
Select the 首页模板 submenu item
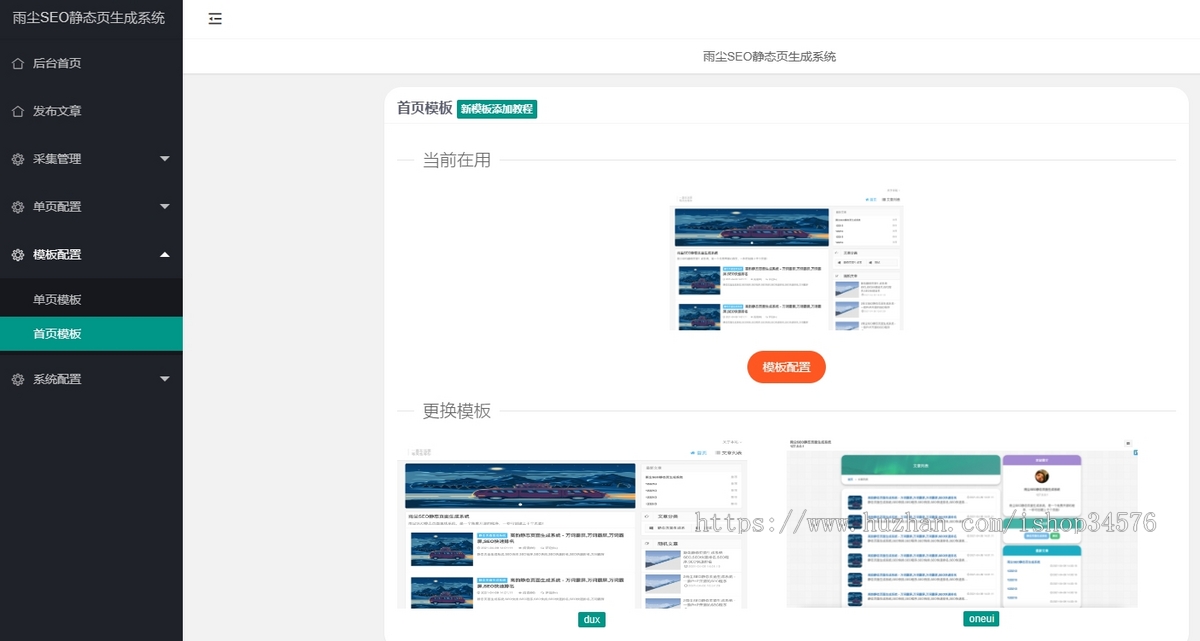pos(57,334)
